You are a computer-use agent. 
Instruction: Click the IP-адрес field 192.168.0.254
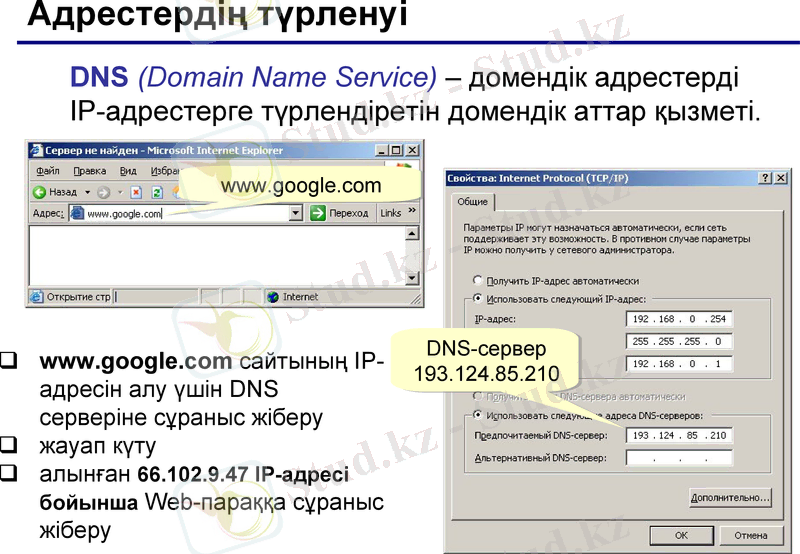679,319
